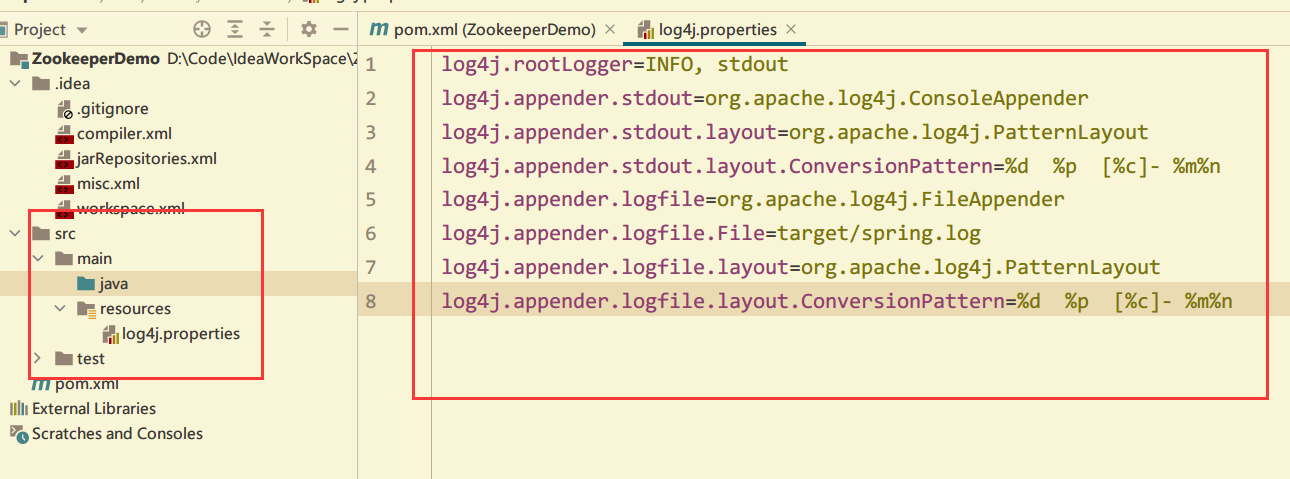Click the resources folder icon
The image size is (1290, 479).
pyautogui.click(x=86, y=309)
